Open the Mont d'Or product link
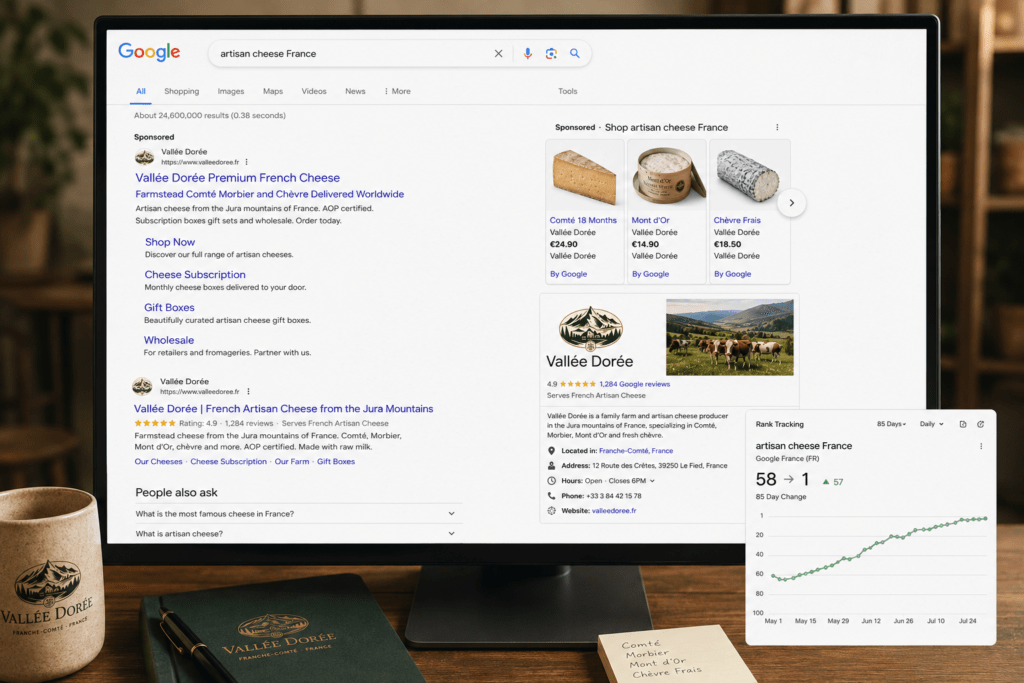Image resolution: width=1024 pixels, height=683 pixels. point(650,220)
